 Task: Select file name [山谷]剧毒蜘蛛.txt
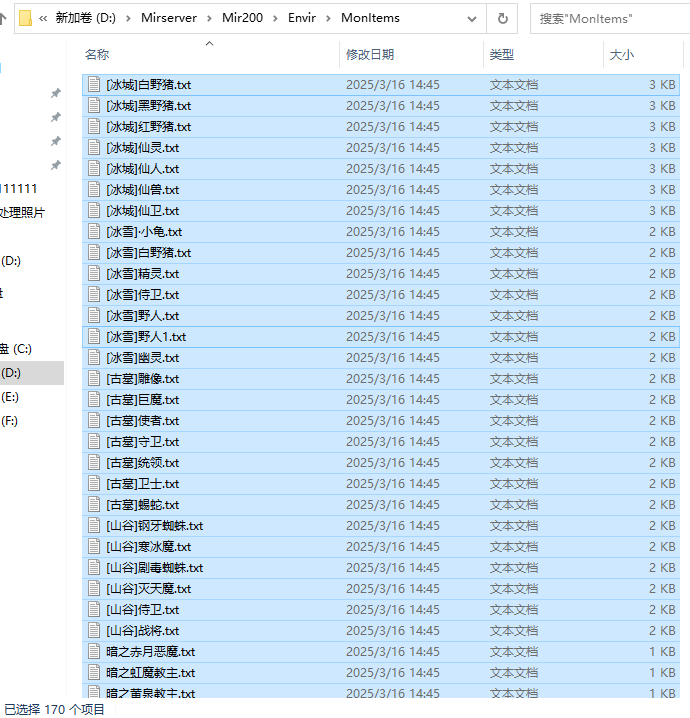(x=154, y=568)
